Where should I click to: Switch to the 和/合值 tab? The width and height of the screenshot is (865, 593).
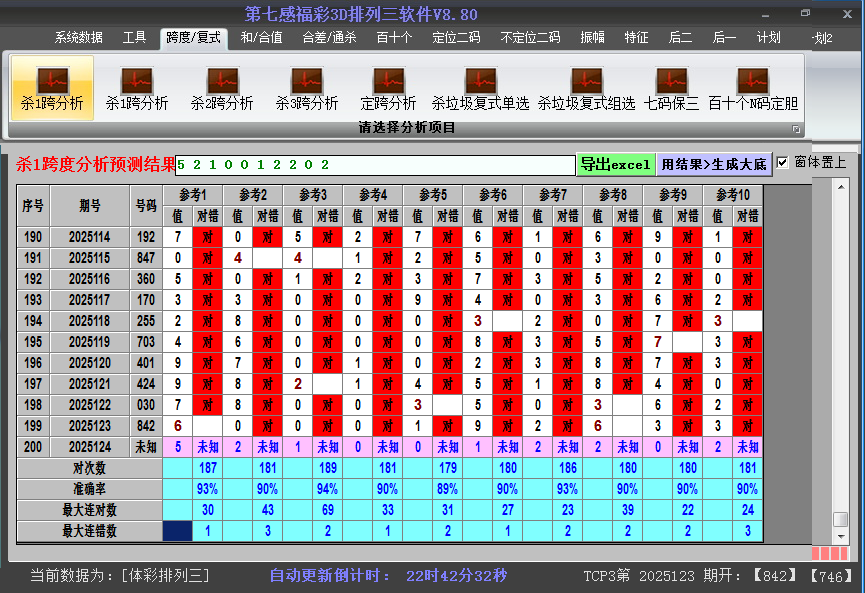(261, 38)
